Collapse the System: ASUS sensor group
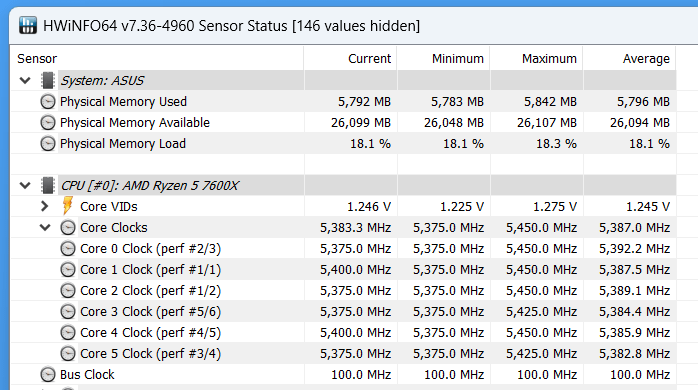Viewport: 698px width, 390px height. pos(25,81)
